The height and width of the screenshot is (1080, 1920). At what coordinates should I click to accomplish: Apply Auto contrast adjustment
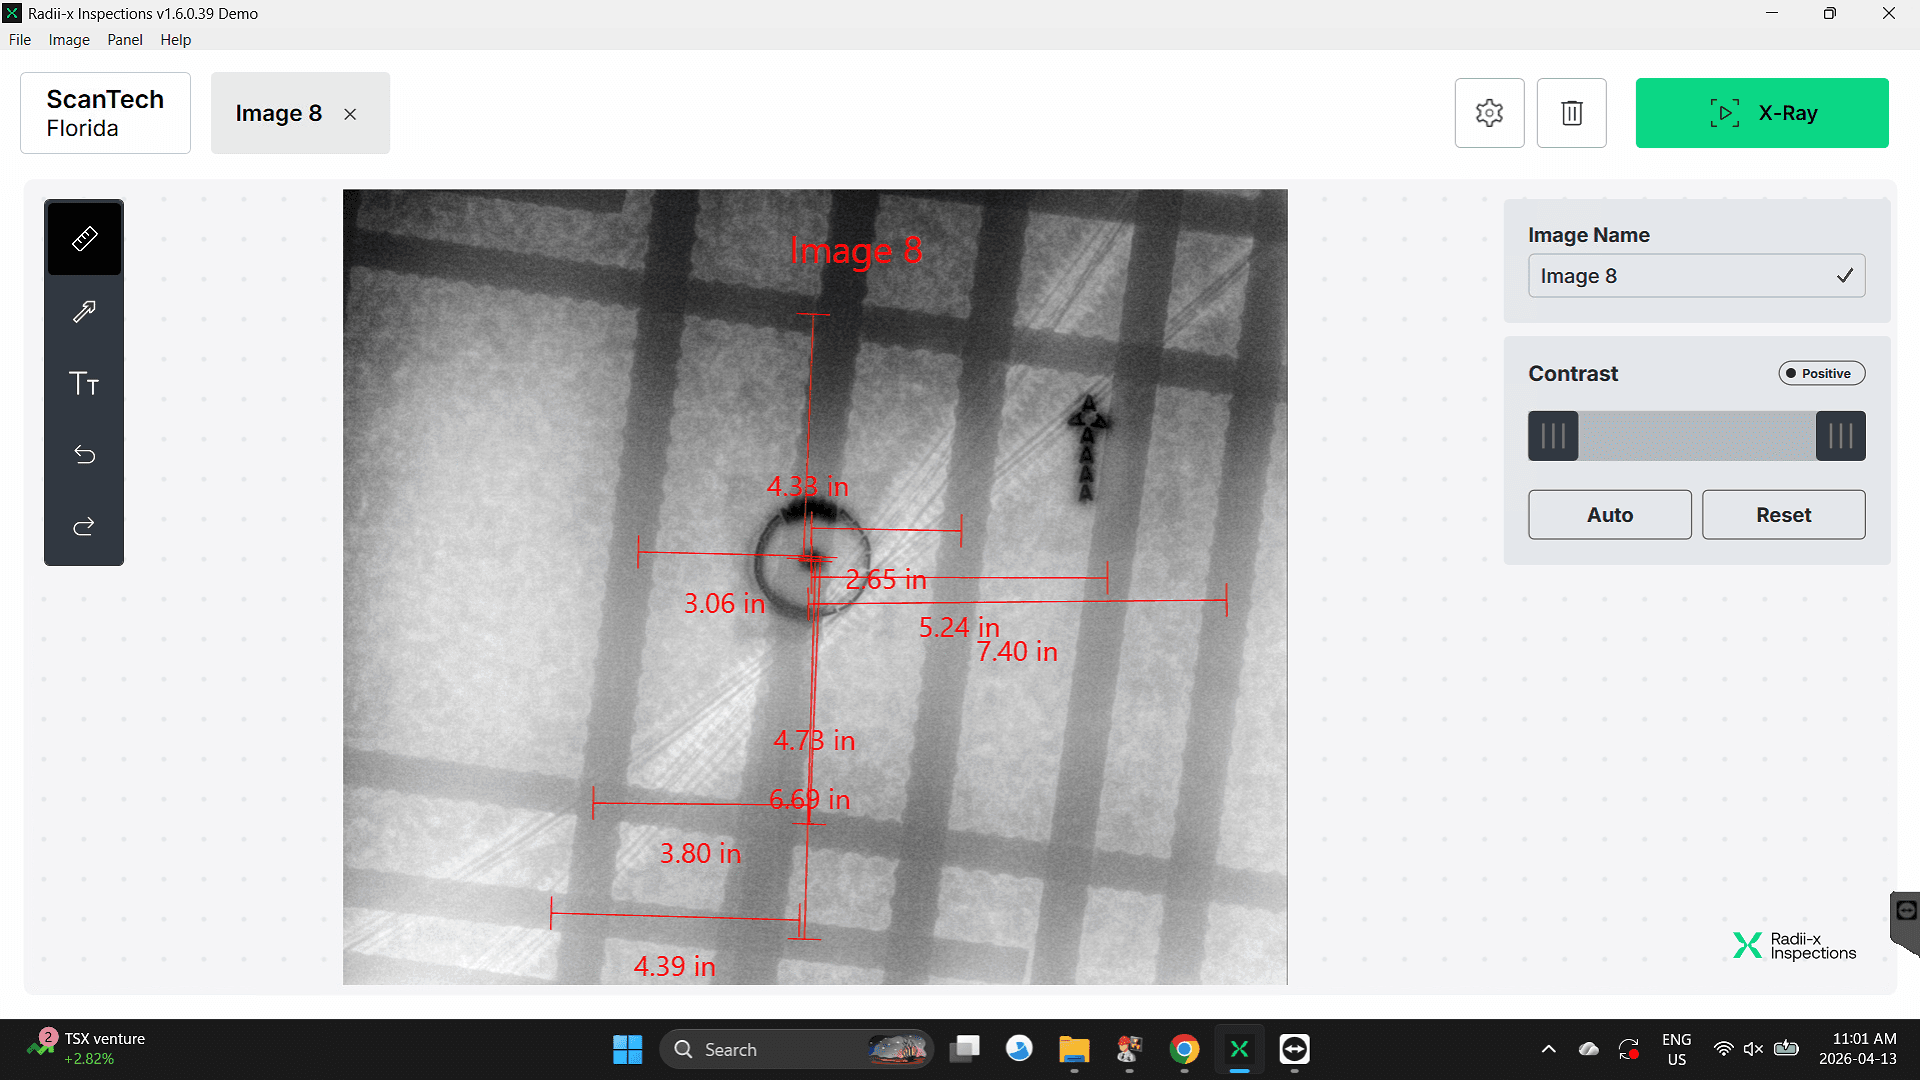click(x=1609, y=514)
